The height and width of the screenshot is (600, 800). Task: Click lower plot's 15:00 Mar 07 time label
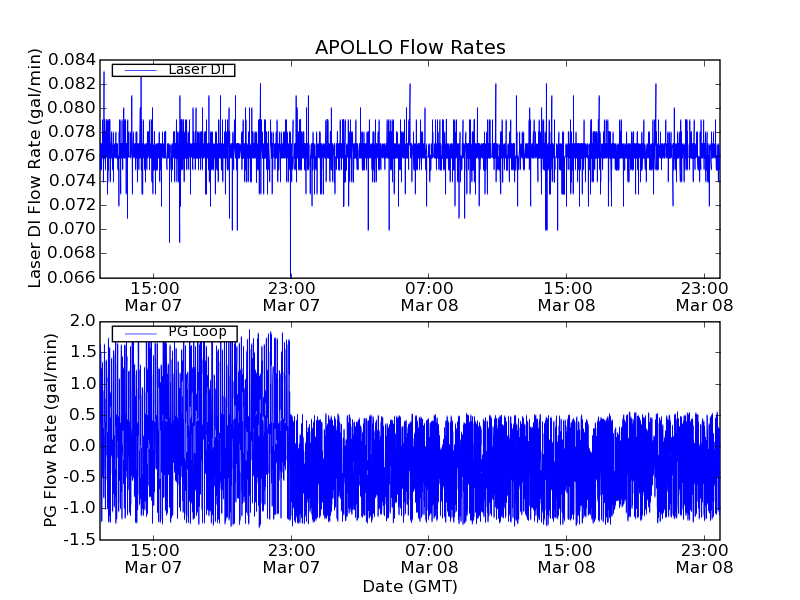(153, 558)
